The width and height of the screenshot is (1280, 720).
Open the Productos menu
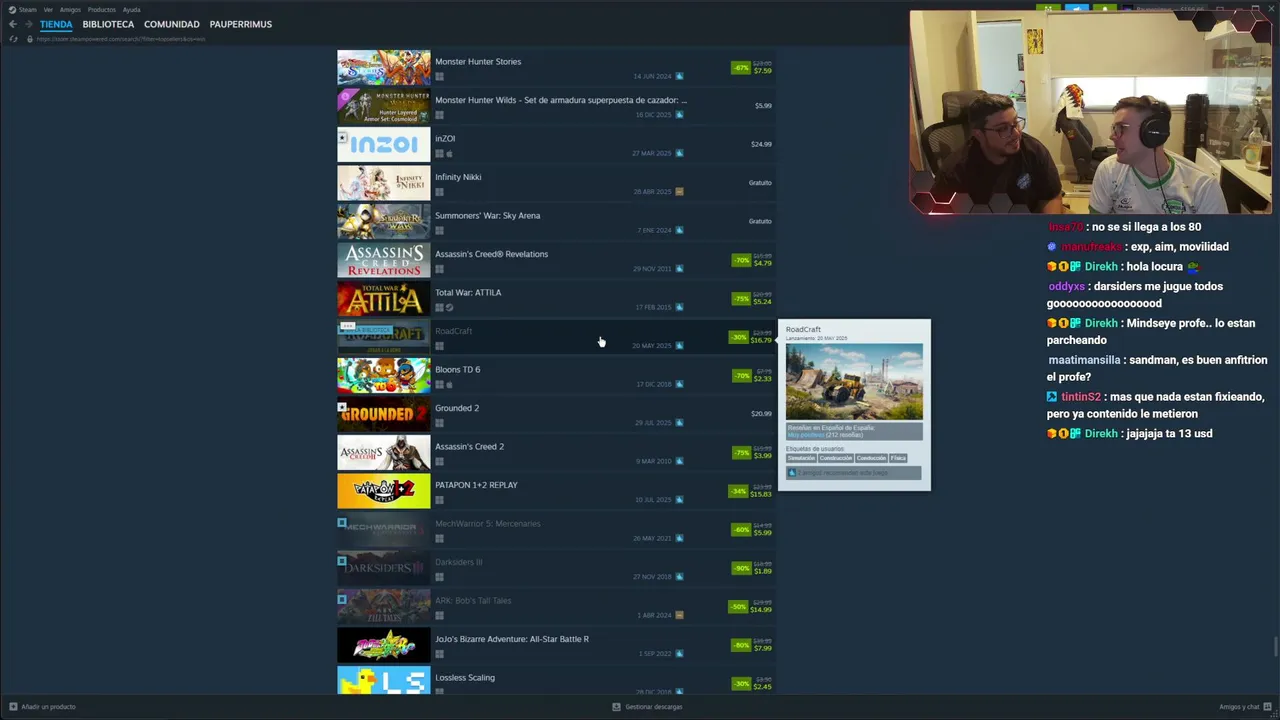102,10
